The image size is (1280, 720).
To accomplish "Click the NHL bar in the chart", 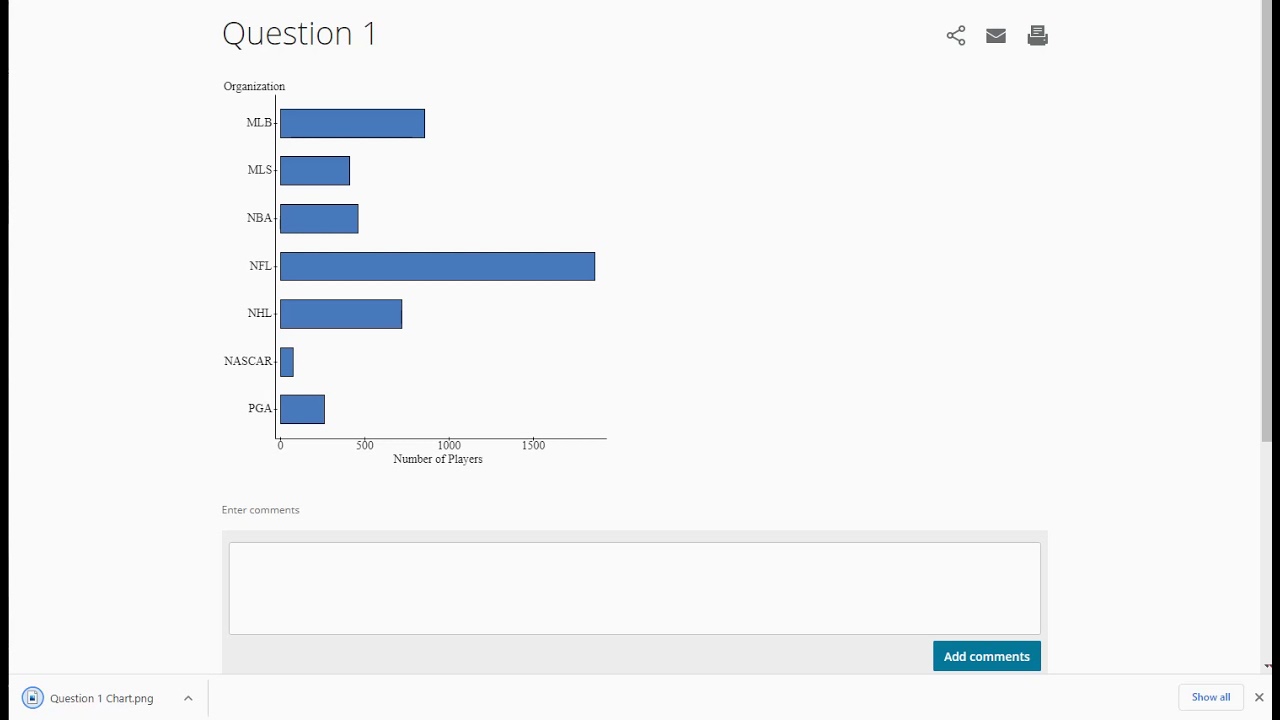I will pyautogui.click(x=341, y=314).
